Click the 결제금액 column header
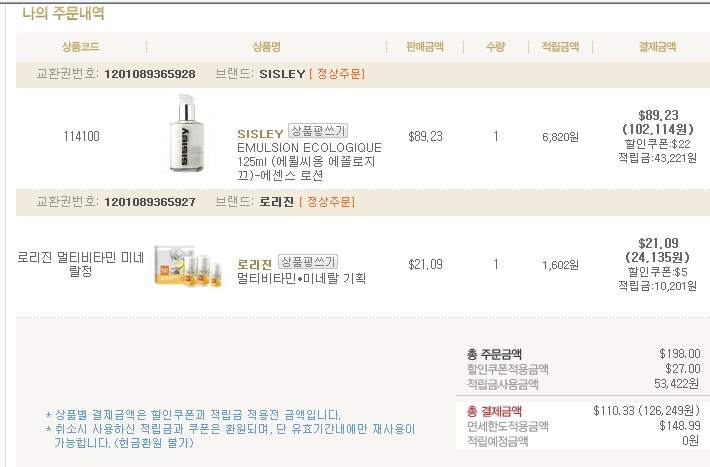This screenshot has height=467, width=710. 657,47
